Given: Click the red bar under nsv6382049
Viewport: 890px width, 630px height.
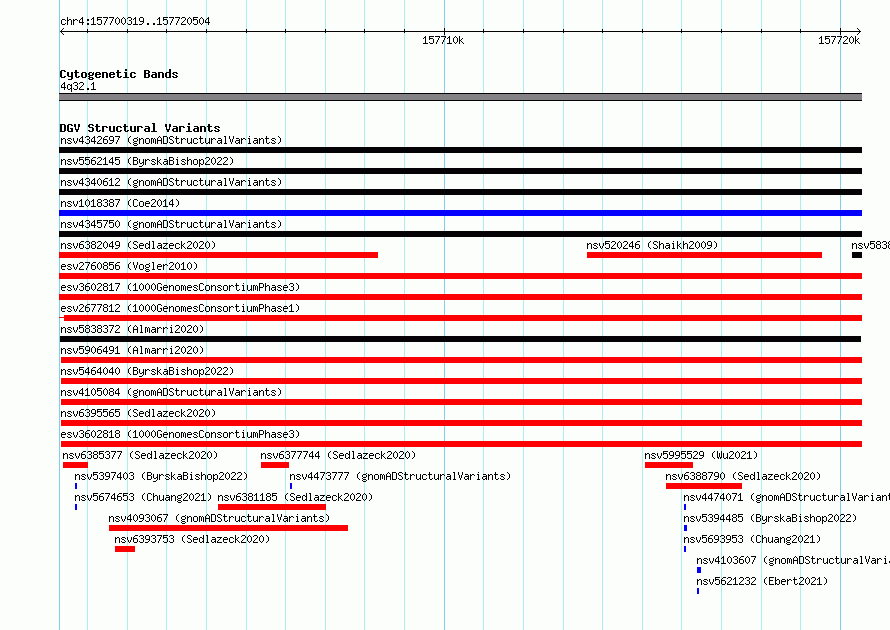Looking at the screenshot, I should [219, 255].
